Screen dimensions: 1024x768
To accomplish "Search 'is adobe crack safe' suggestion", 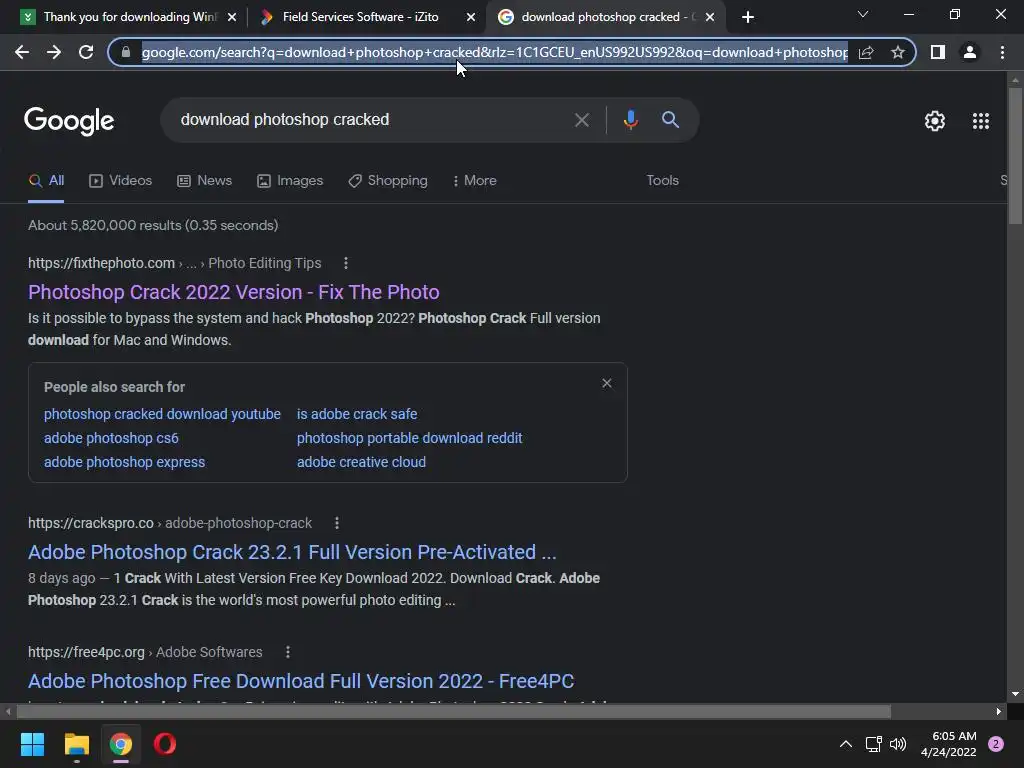I will click(x=357, y=415).
